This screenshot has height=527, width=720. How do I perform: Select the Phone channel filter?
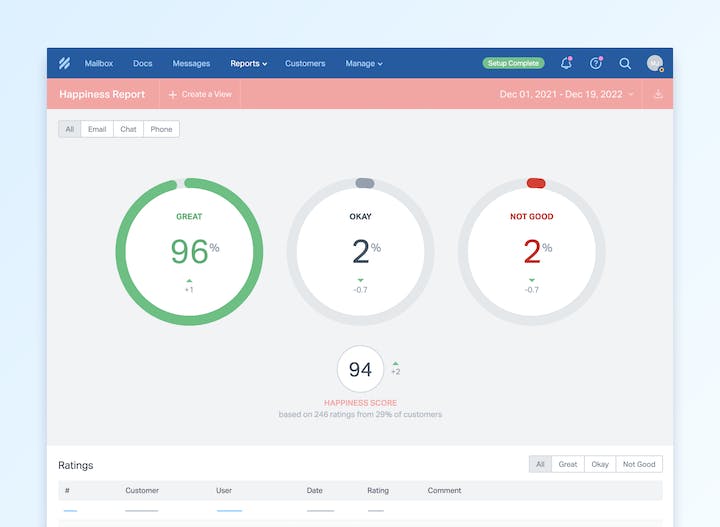[161, 129]
